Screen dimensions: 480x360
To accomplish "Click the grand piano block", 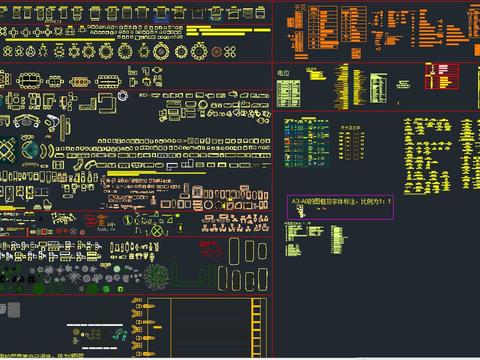I will (x=48, y=204).
